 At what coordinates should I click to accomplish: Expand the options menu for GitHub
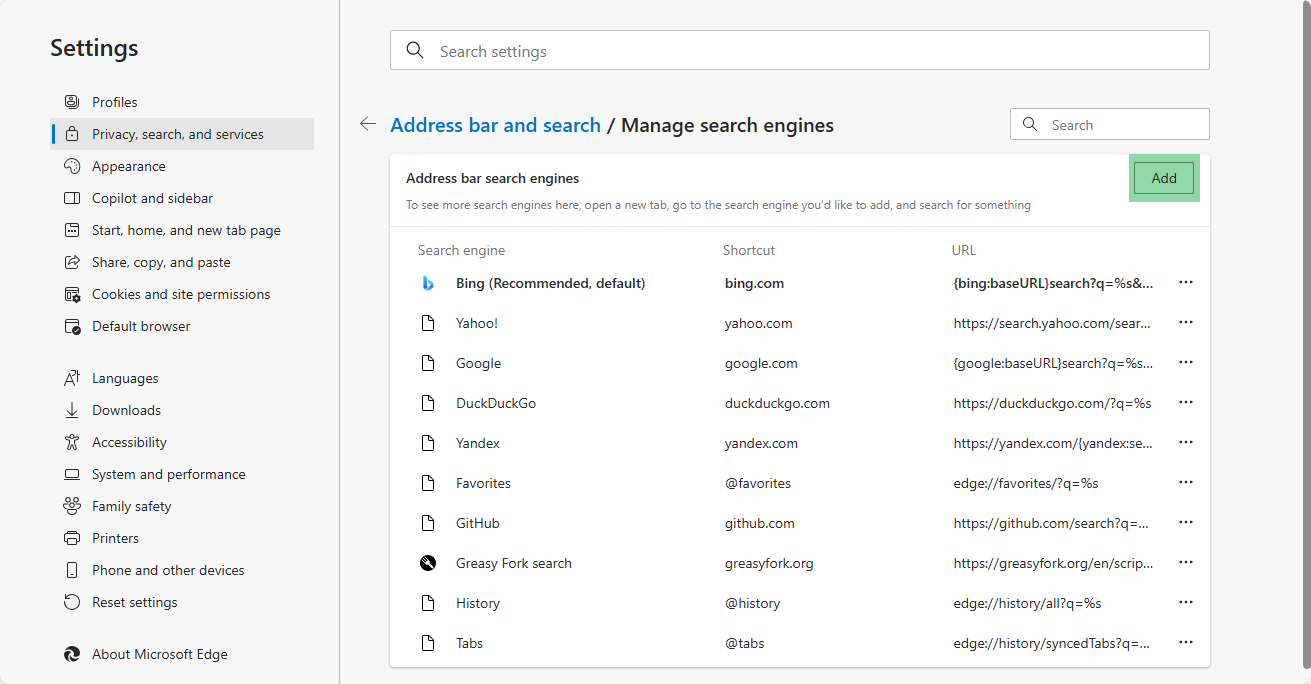click(1186, 523)
